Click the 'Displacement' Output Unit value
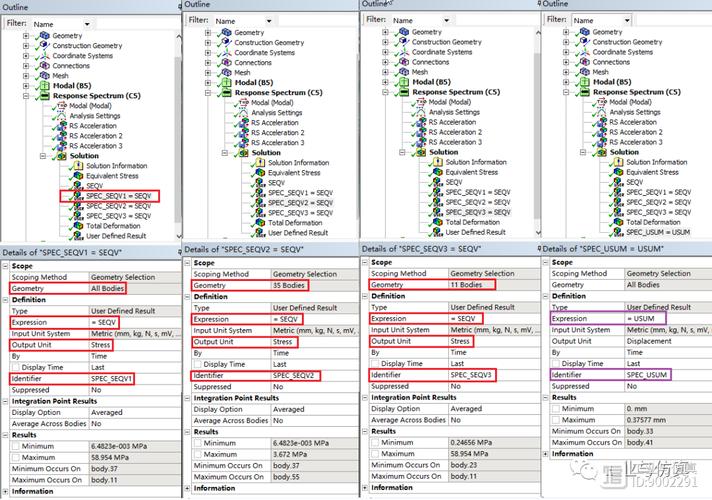This screenshot has width=712, height=500. (649, 341)
